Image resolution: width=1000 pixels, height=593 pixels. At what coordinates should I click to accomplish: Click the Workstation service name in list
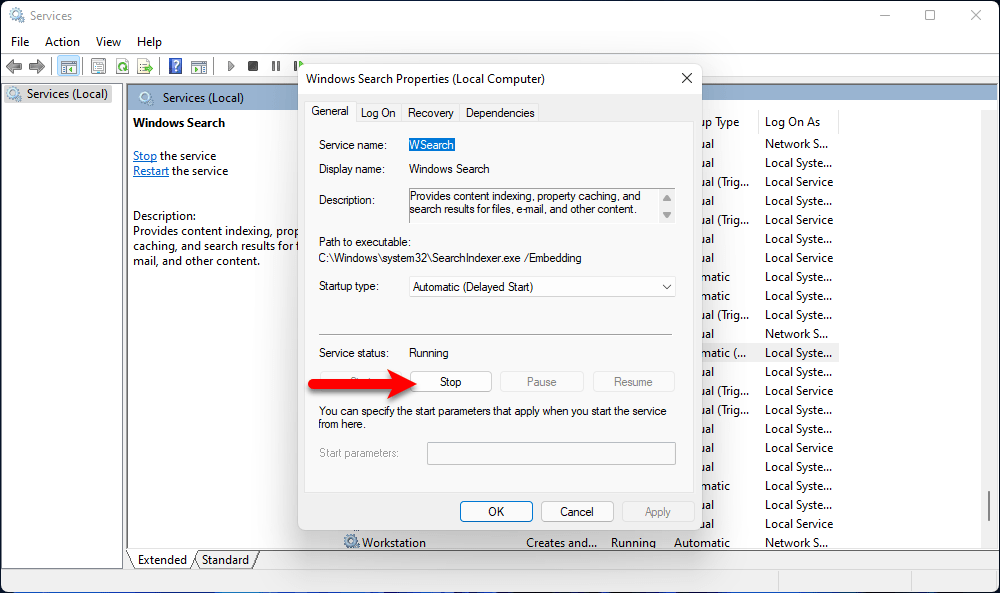coord(393,543)
